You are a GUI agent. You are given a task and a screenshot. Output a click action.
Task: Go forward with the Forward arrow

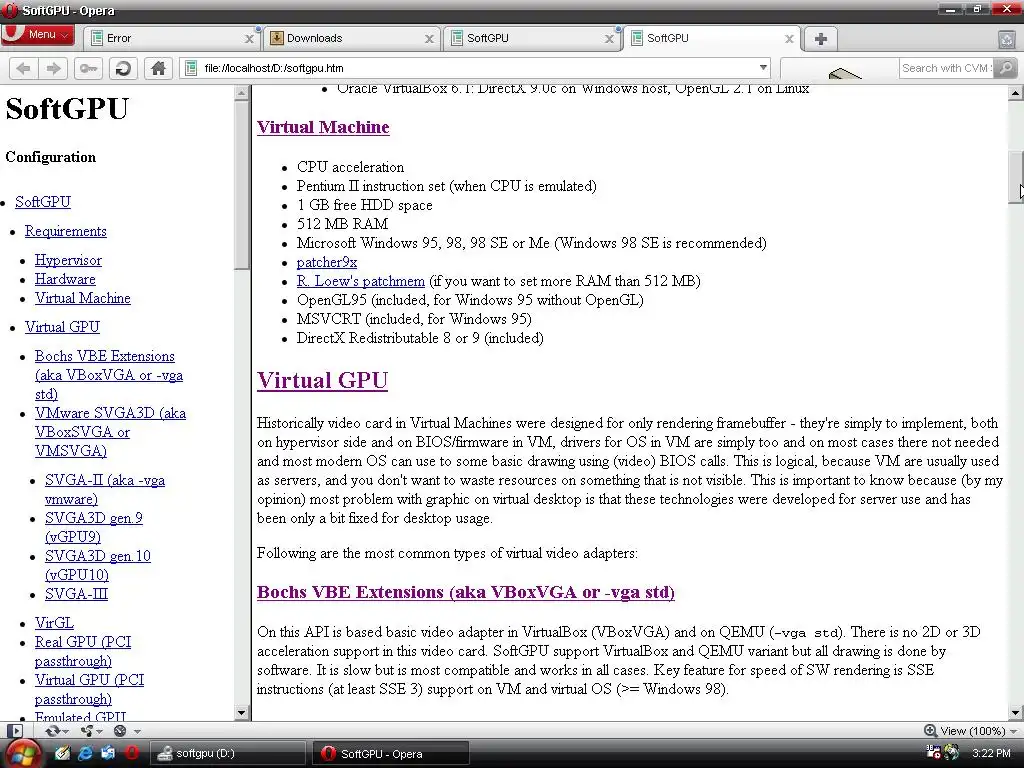(x=53, y=68)
